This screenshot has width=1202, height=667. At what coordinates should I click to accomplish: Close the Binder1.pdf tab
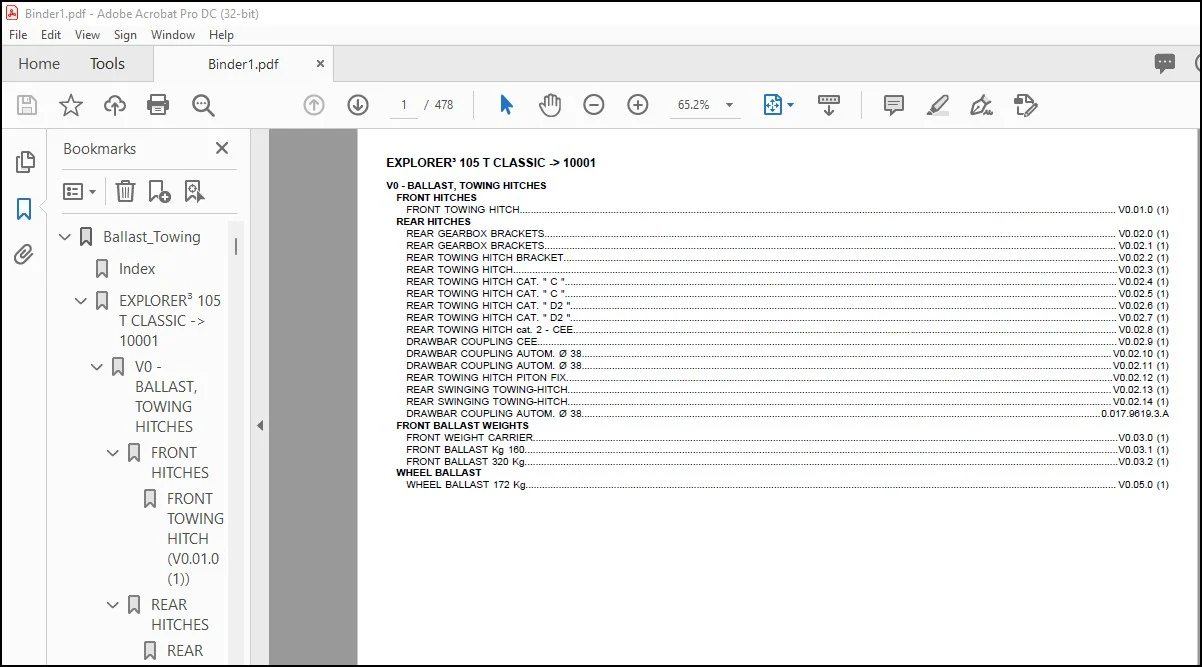320,63
